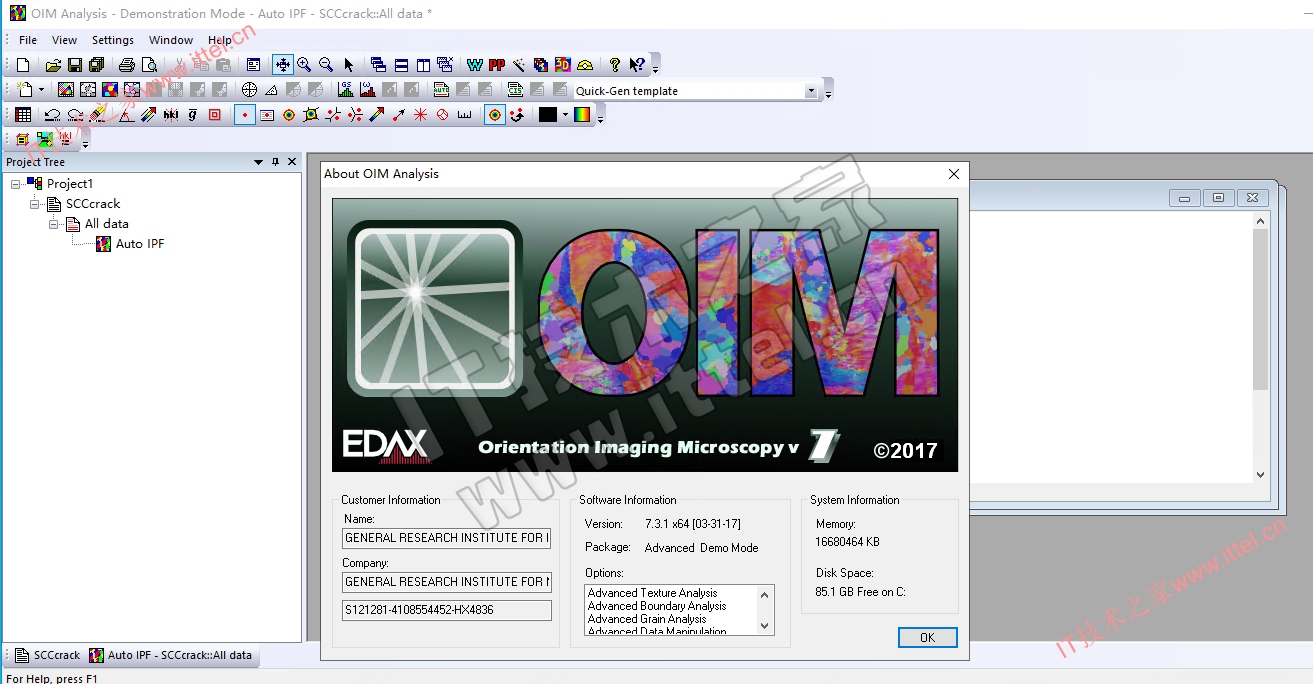The height and width of the screenshot is (684, 1313).
Task: Pin the Project Tree panel
Action: pyautogui.click(x=275, y=162)
